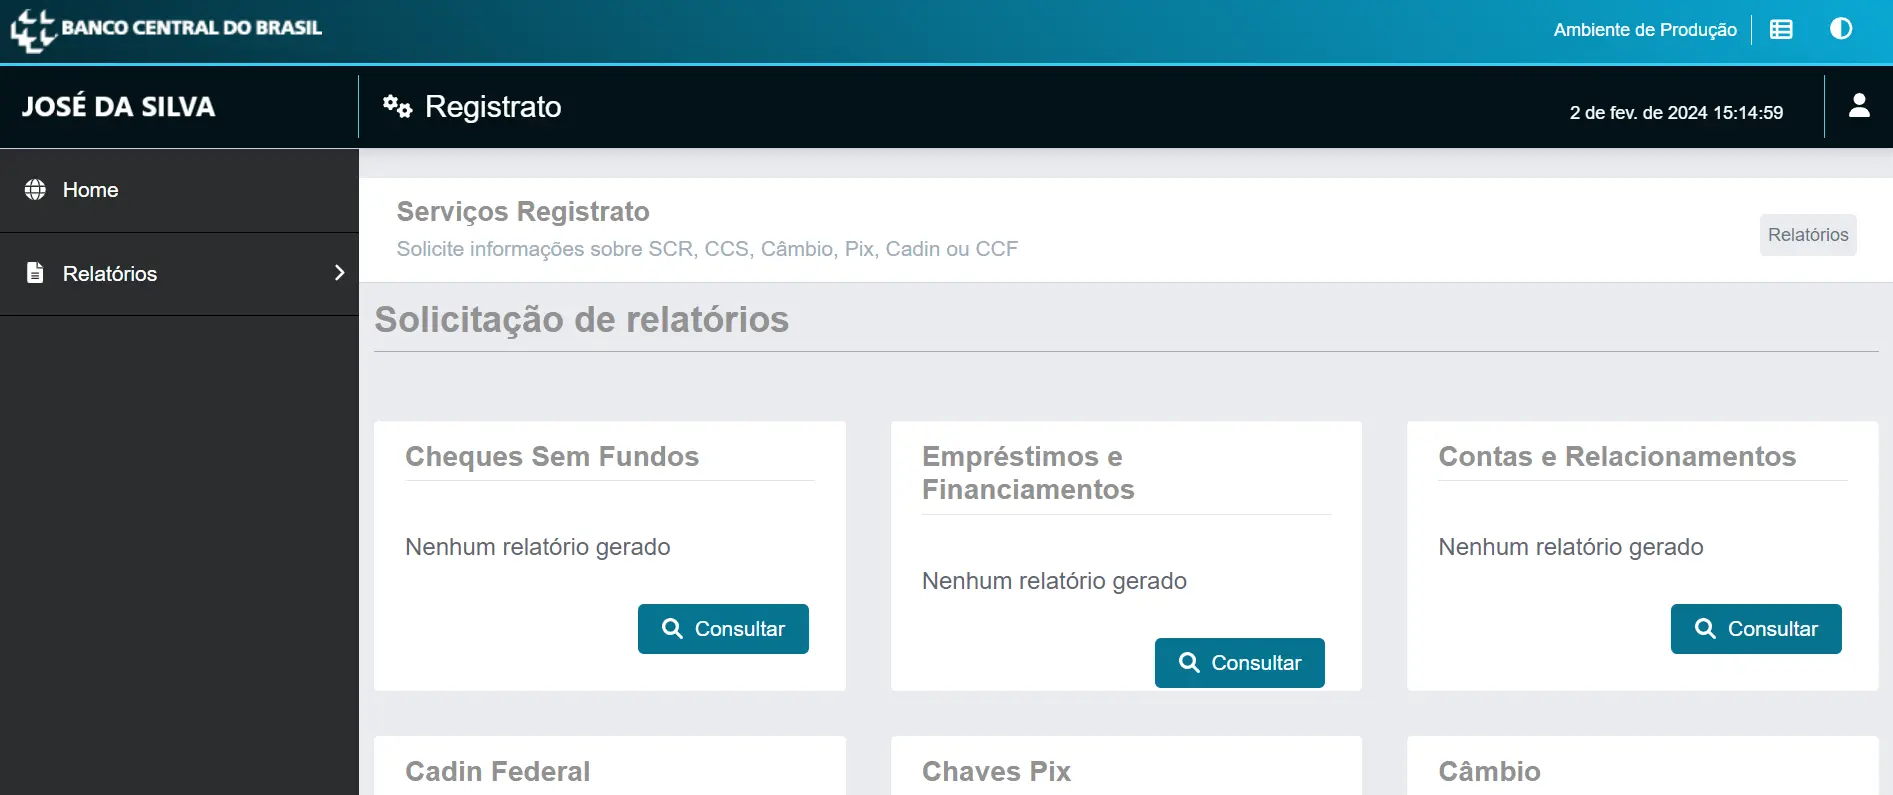Consultar Contas e Relacionamentos report
1893x795 pixels.
(x=1756, y=629)
